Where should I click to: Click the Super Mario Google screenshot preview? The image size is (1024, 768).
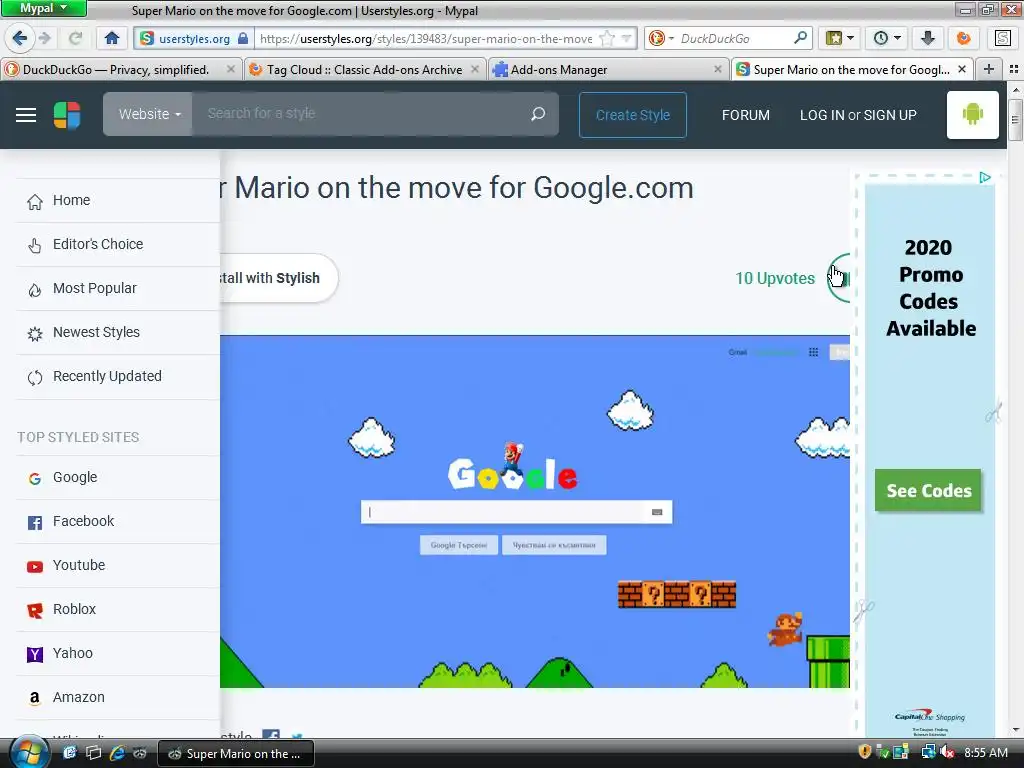(x=534, y=511)
